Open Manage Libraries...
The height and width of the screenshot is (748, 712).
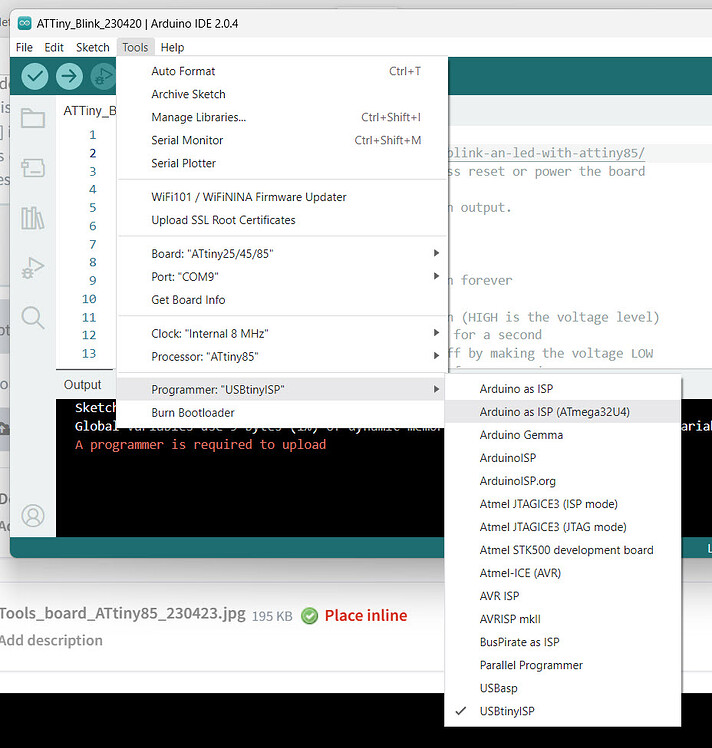click(282, 117)
